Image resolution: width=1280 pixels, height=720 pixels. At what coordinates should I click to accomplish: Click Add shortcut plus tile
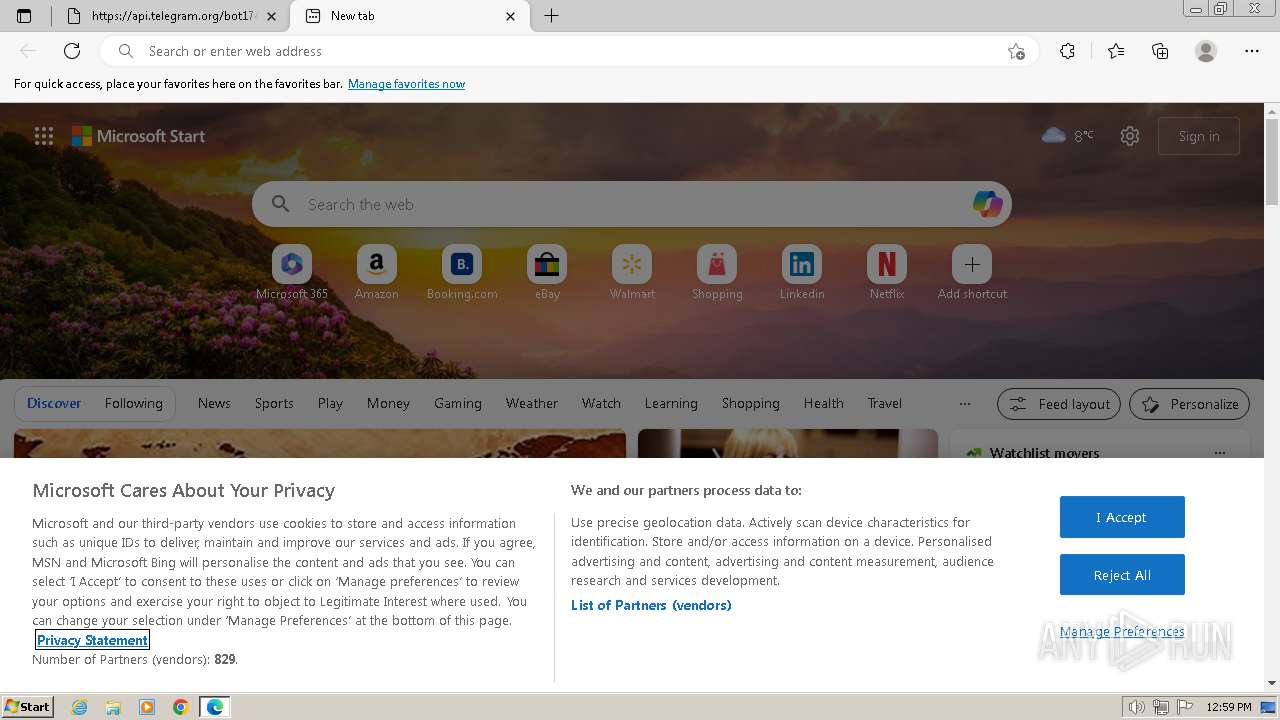pos(972,272)
